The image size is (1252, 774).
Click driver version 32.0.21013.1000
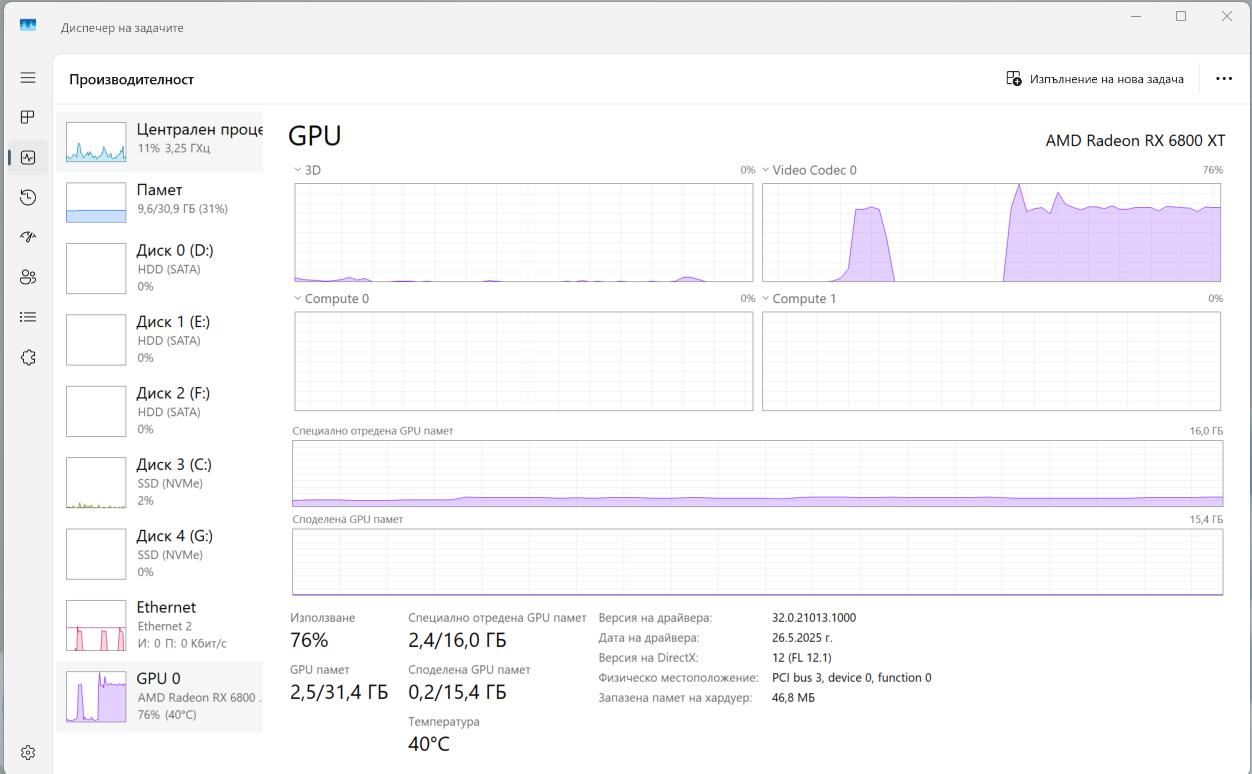(x=814, y=618)
